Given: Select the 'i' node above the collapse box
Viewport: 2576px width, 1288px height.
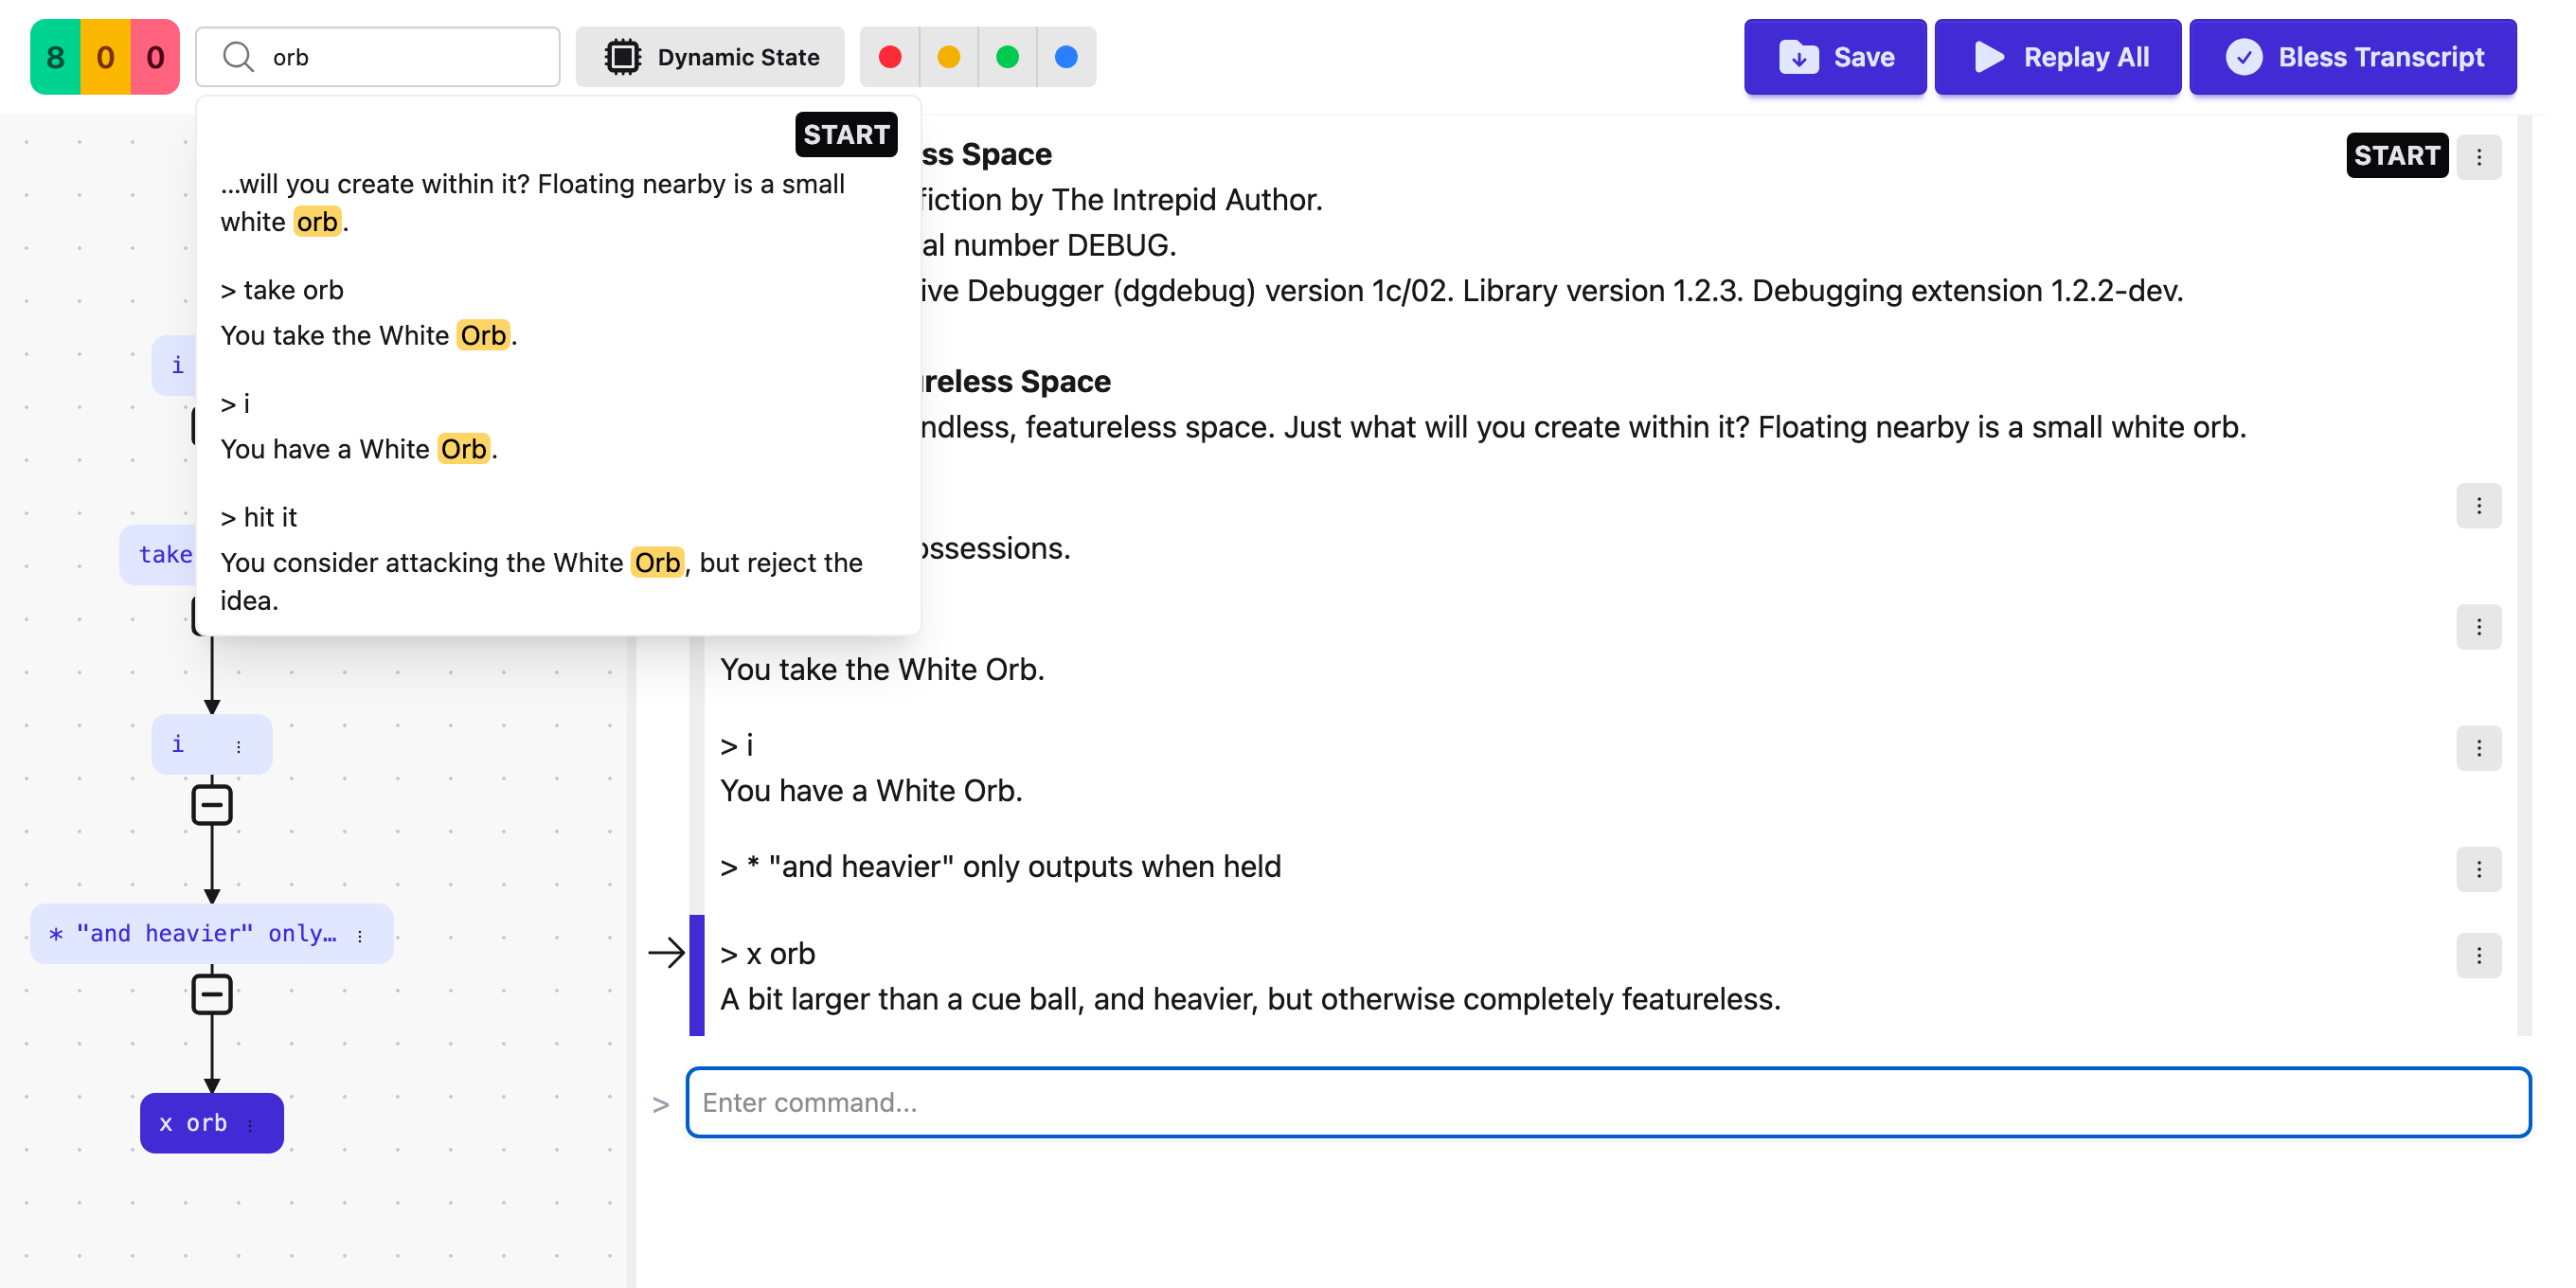Looking at the screenshot, I should point(212,744).
